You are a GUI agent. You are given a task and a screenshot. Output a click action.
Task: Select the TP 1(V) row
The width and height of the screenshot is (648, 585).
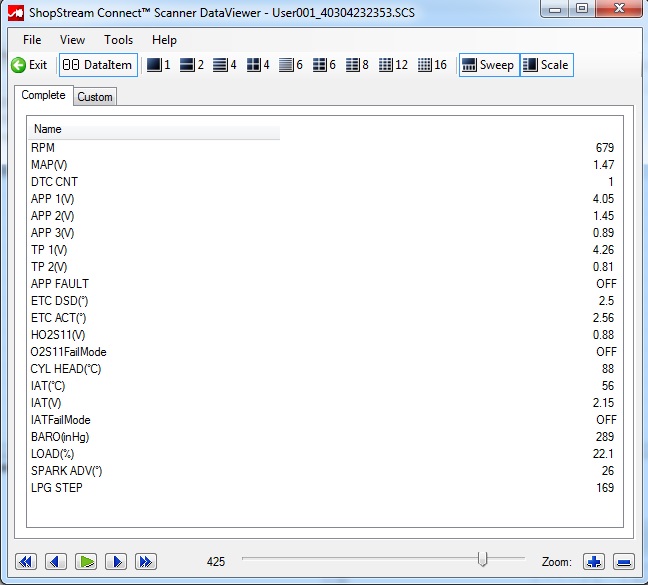click(x=324, y=250)
